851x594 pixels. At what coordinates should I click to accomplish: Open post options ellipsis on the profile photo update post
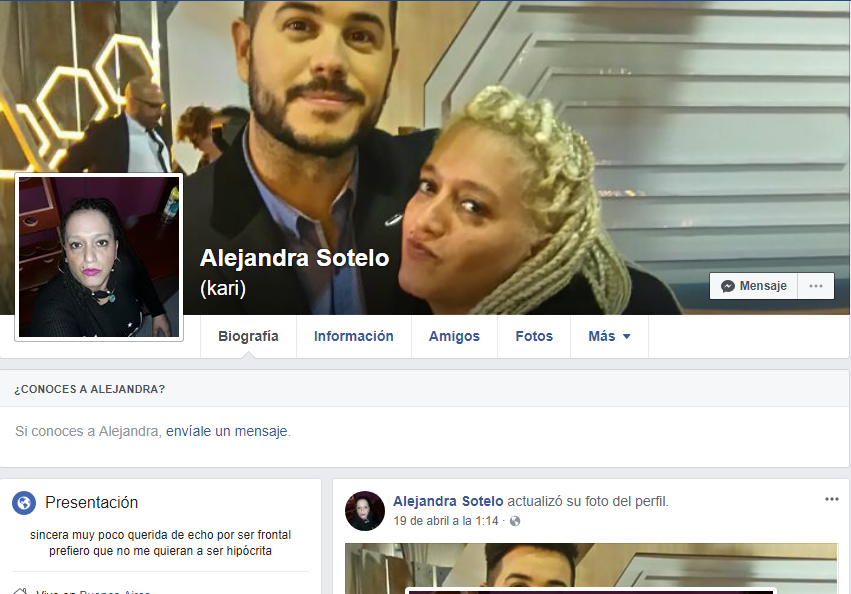831,499
